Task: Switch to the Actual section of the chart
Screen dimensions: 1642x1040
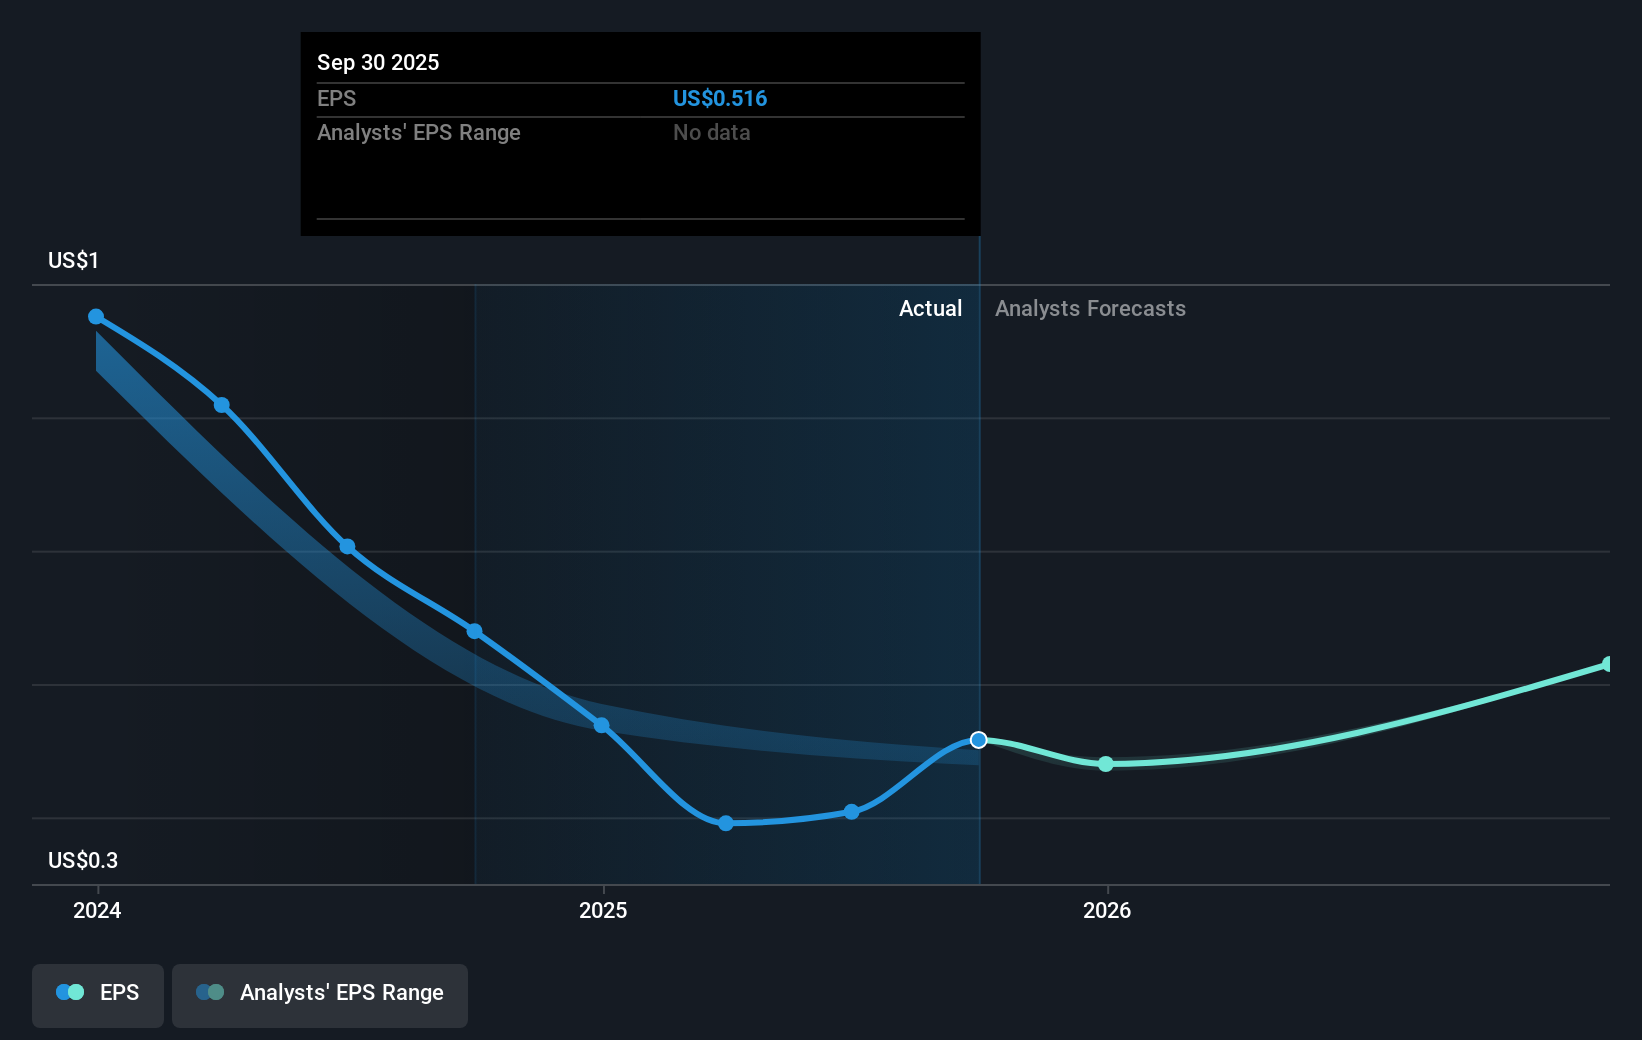Action: 930,308
